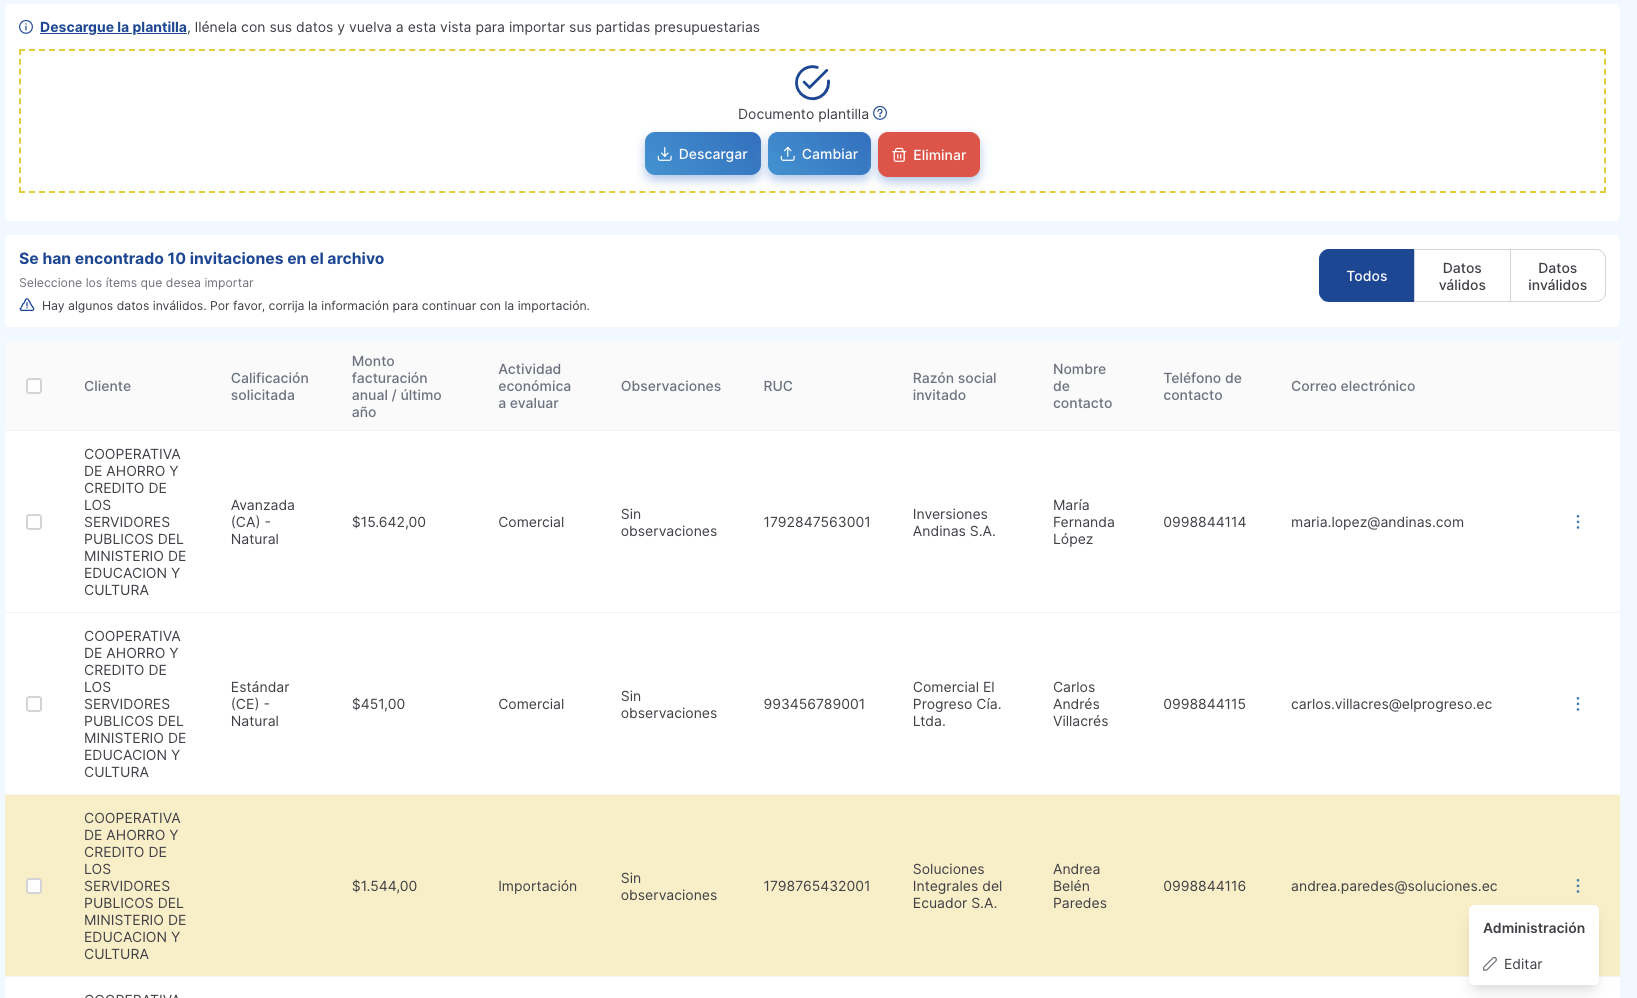The height and width of the screenshot is (998, 1637).
Task: Click the help icon beside Documento plantilla
Action: pos(880,113)
